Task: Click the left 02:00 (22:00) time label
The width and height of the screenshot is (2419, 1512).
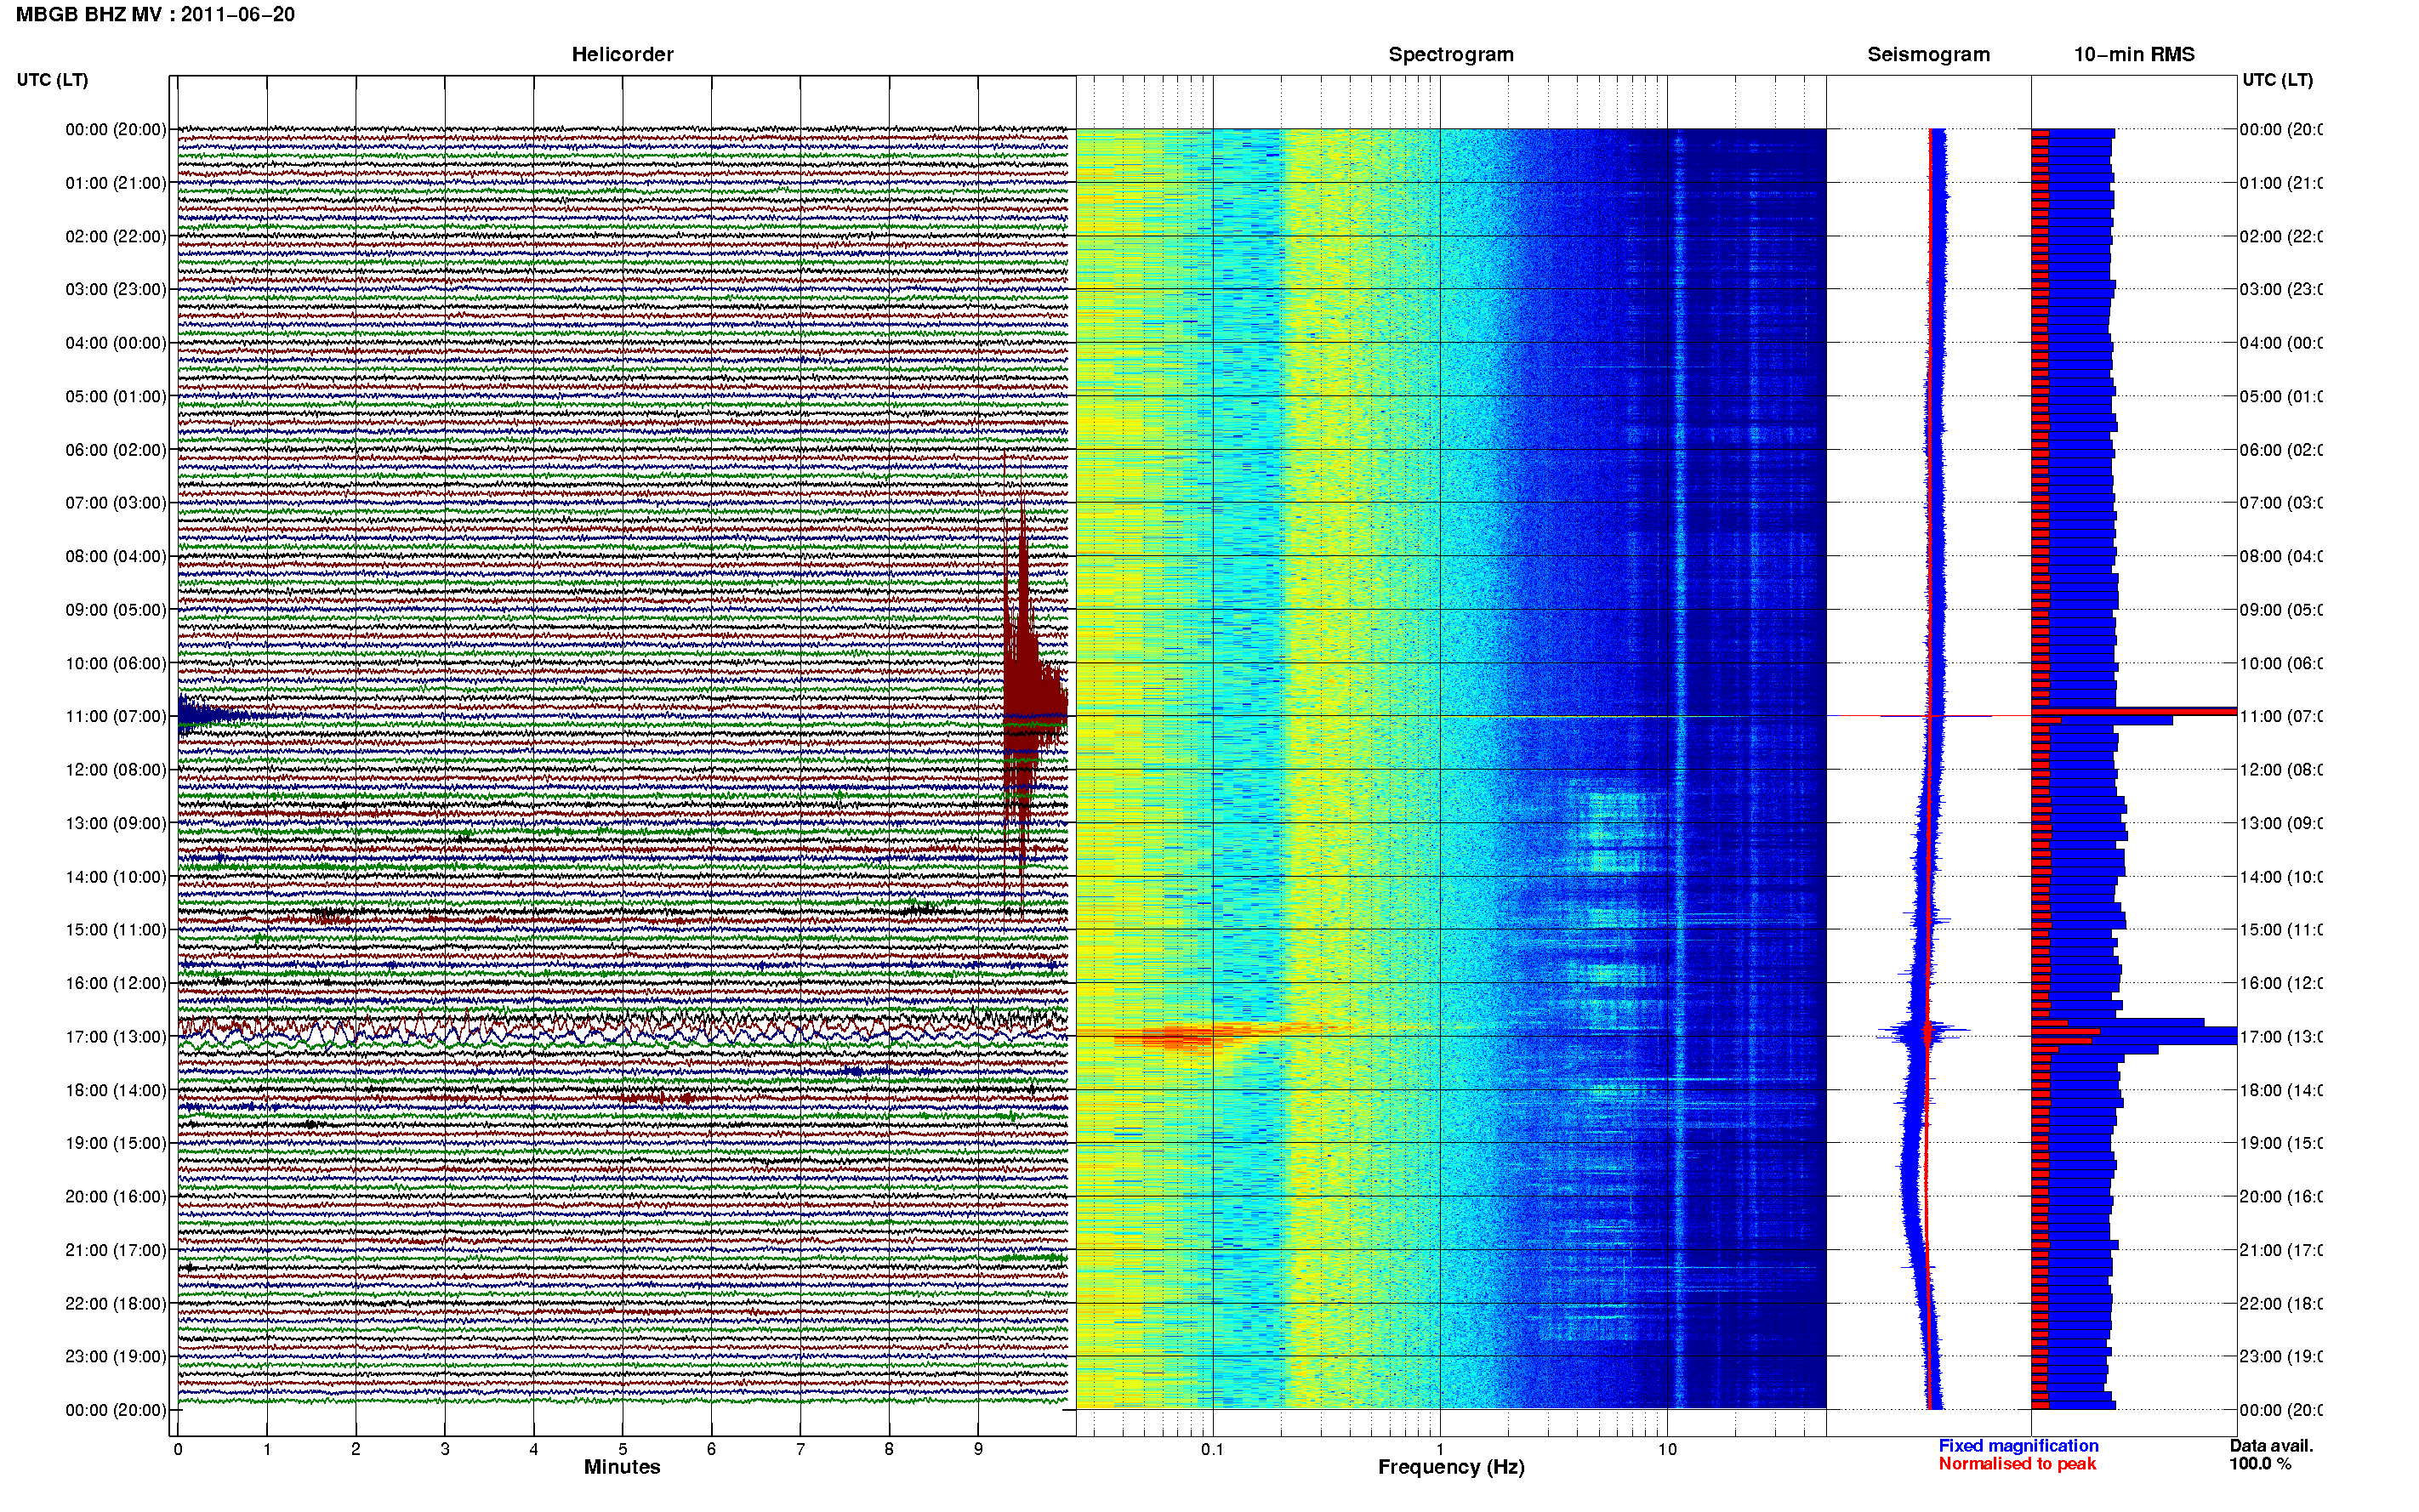Action: coord(116,236)
